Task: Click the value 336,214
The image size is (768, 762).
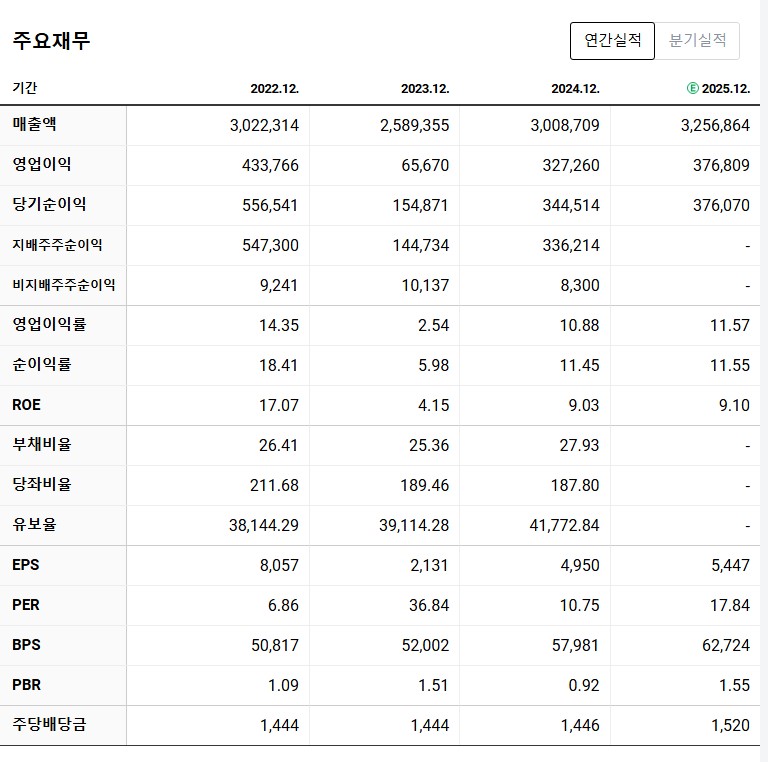Action: (571, 245)
